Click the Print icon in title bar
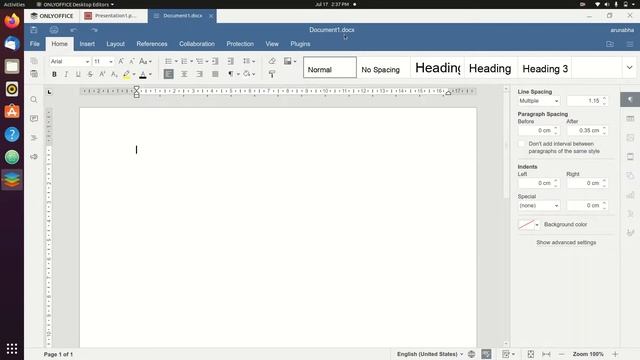This screenshot has height=360, width=640. pyautogui.click(x=54, y=30)
